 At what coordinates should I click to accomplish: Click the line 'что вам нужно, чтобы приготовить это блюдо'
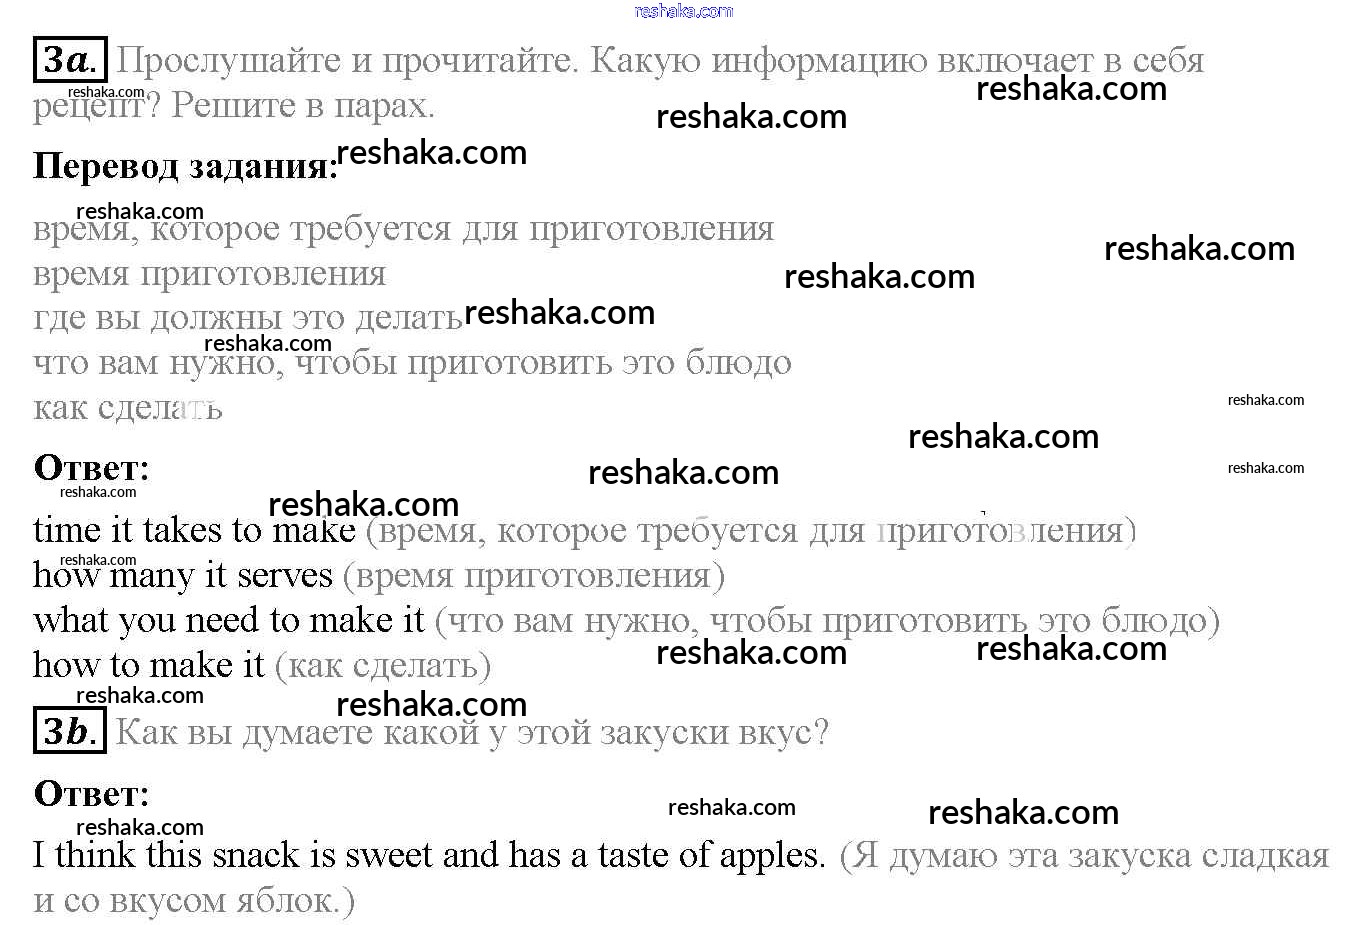pos(412,363)
